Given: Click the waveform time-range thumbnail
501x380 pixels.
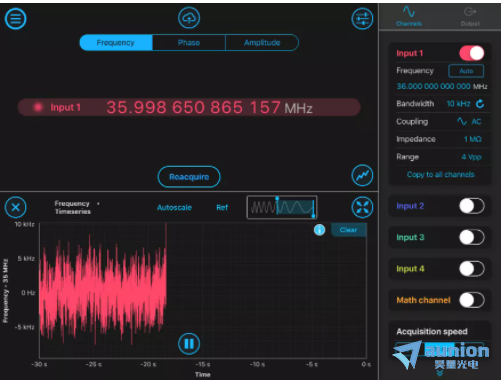Looking at the screenshot, I should tap(282, 207).
